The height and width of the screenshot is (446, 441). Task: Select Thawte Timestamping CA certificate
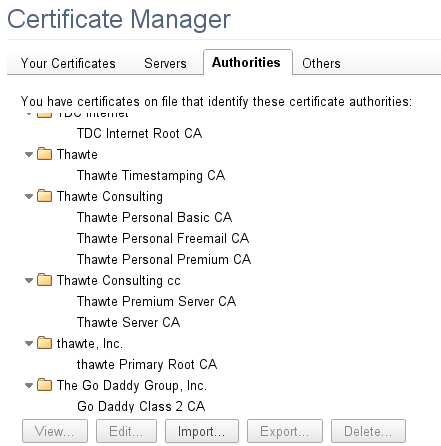point(151,175)
